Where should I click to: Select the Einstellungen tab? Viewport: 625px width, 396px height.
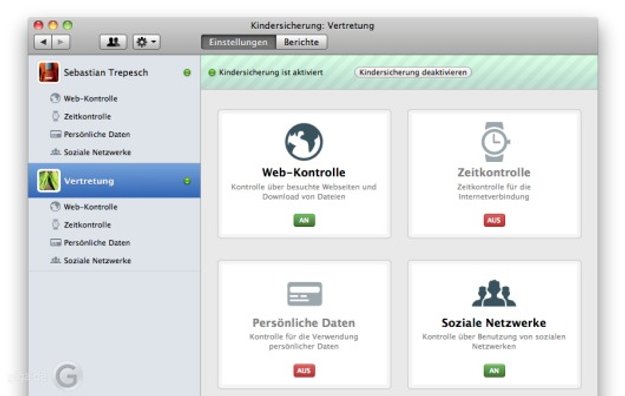pos(238,42)
